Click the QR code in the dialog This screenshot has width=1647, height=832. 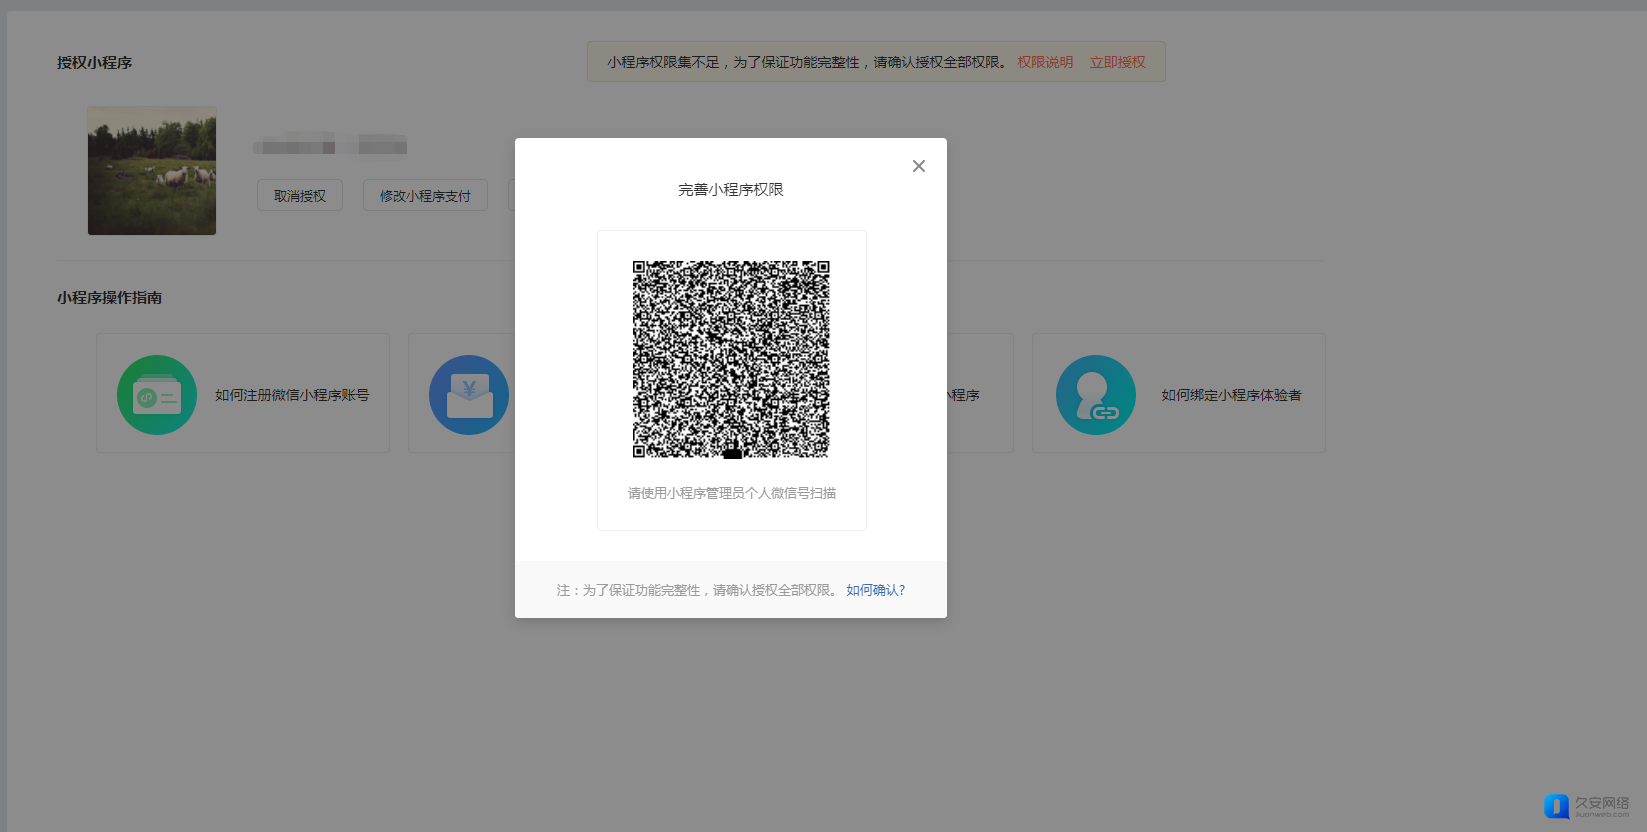[x=731, y=360]
